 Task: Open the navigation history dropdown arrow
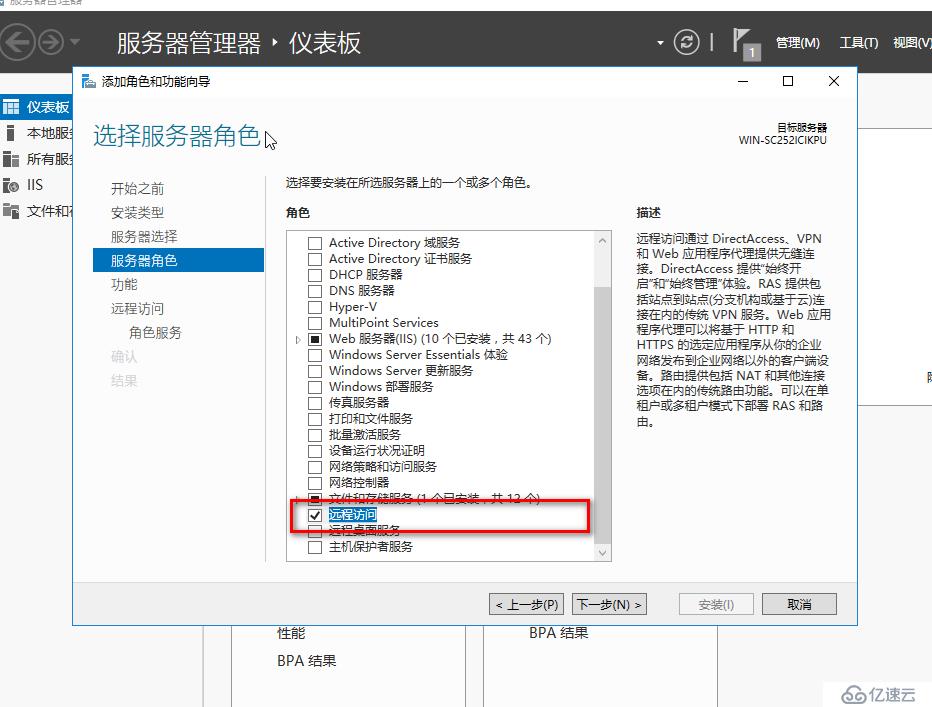[75, 43]
